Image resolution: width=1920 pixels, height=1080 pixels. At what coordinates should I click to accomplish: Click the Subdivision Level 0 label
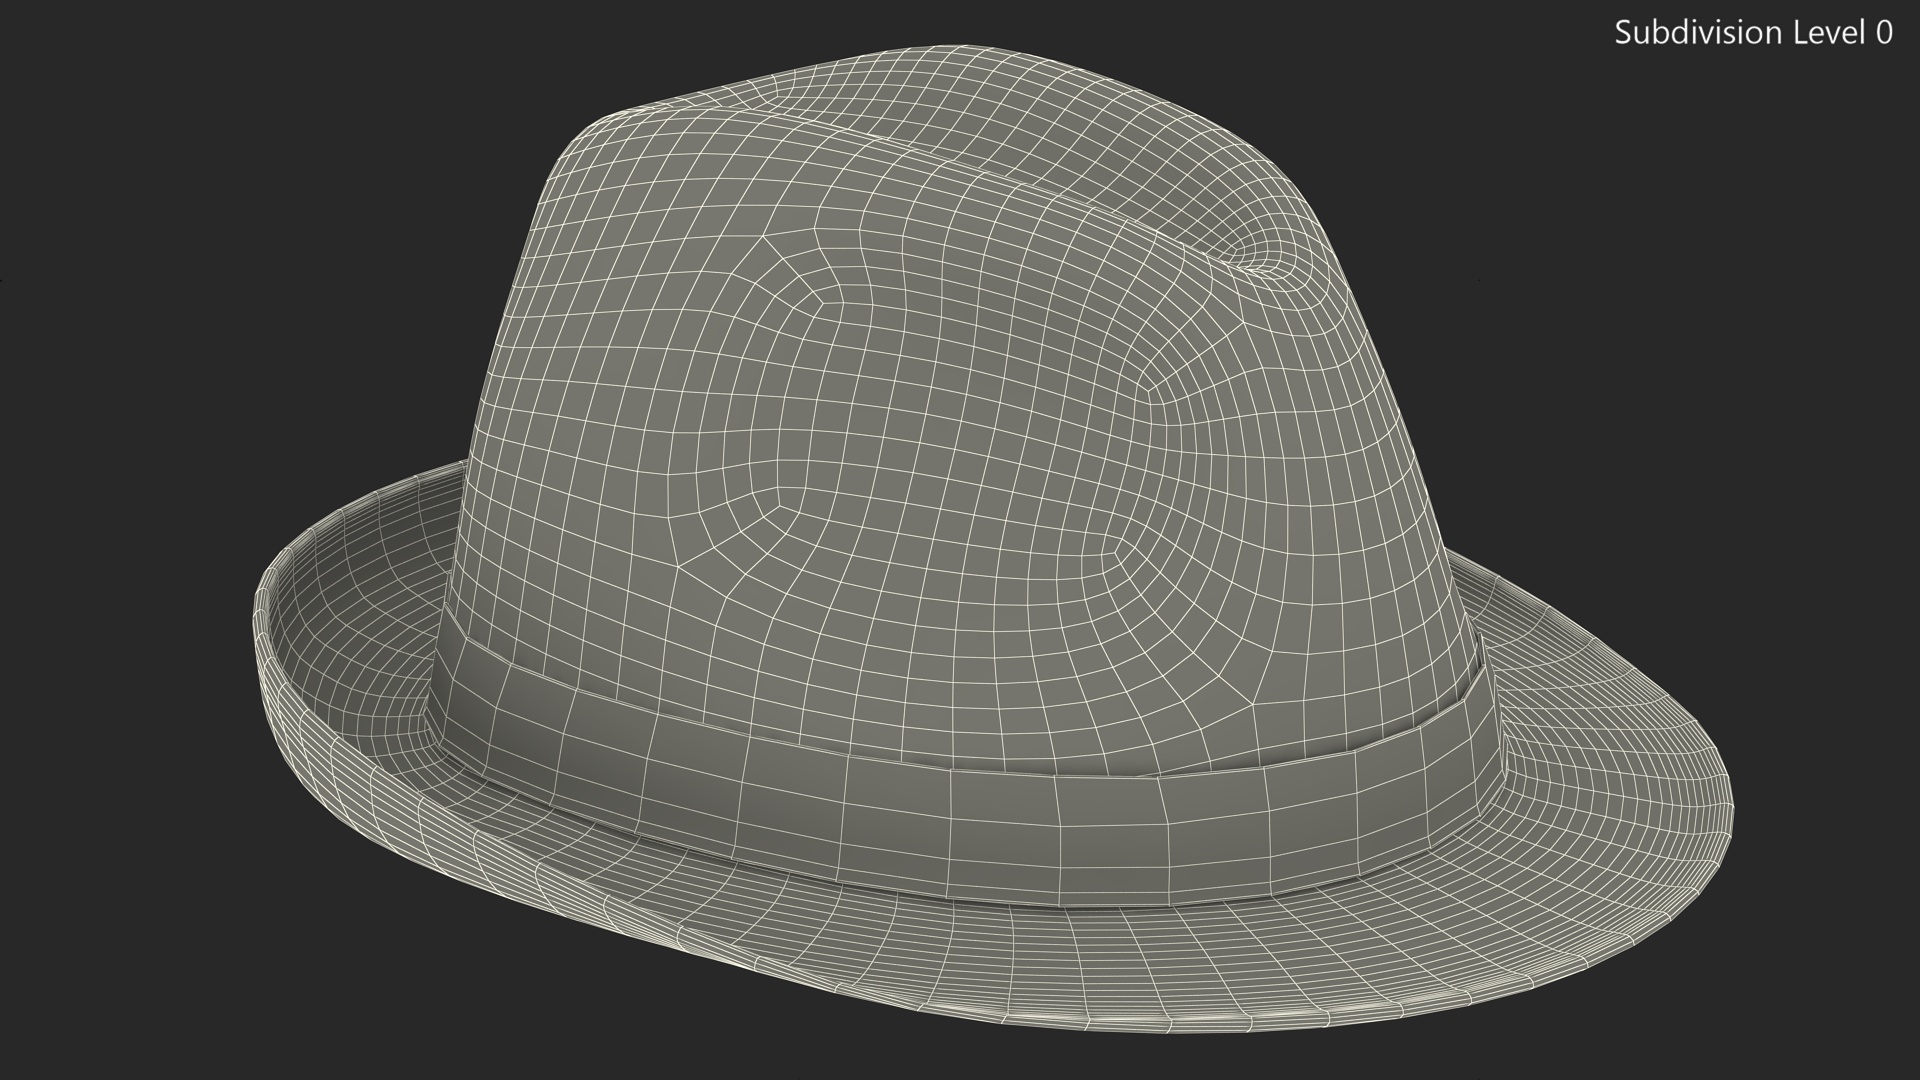pos(1752,33)
